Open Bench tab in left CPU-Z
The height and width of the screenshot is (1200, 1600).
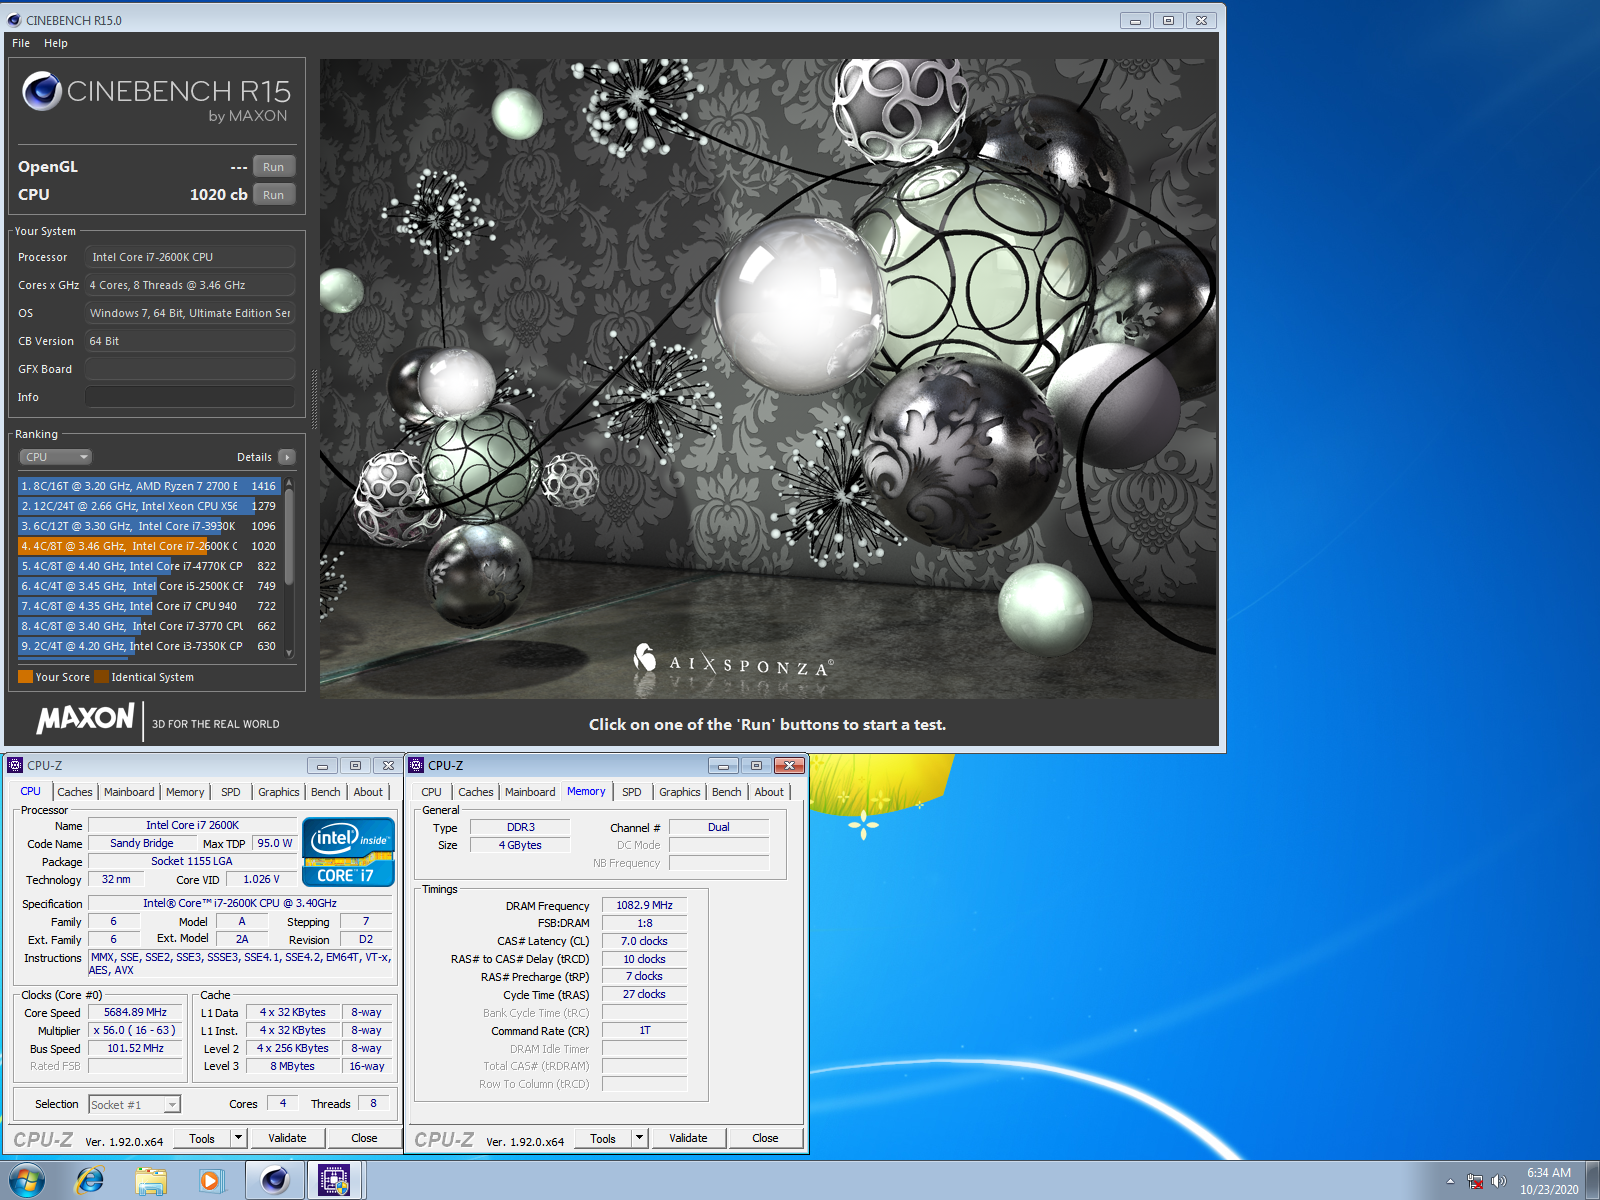326,792
